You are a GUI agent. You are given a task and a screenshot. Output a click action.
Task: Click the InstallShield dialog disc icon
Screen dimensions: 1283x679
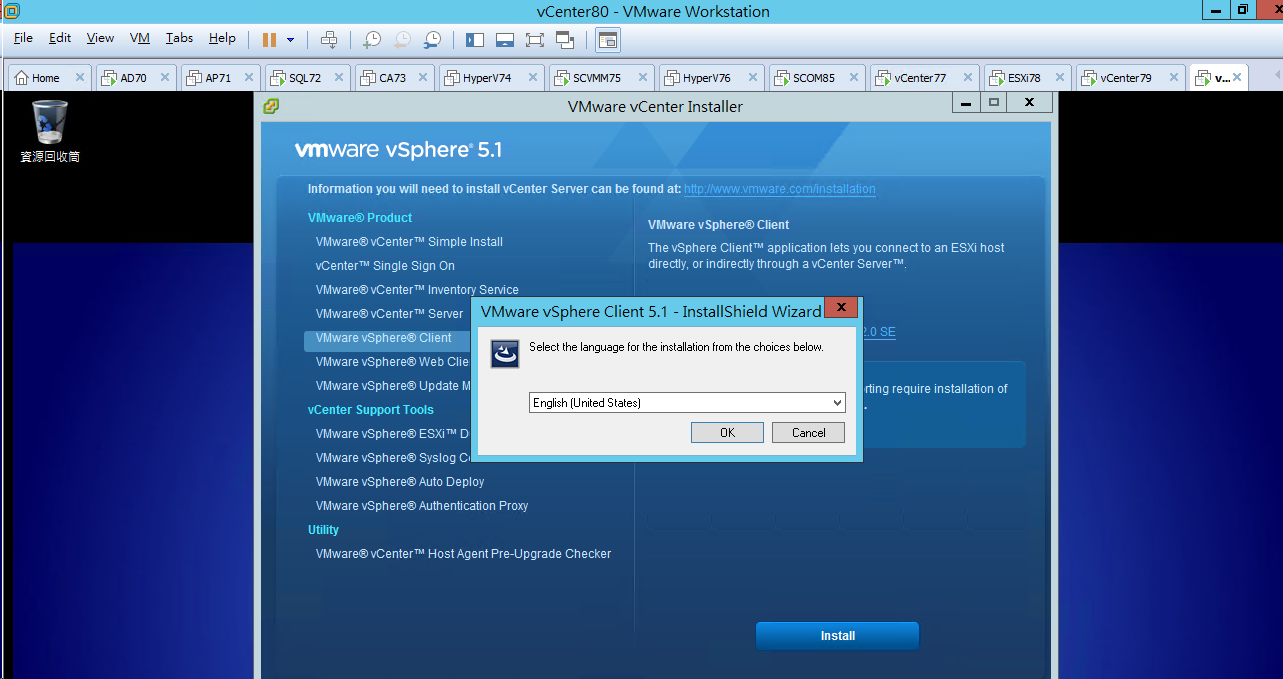pyautogui.click(x=505, y=353)
